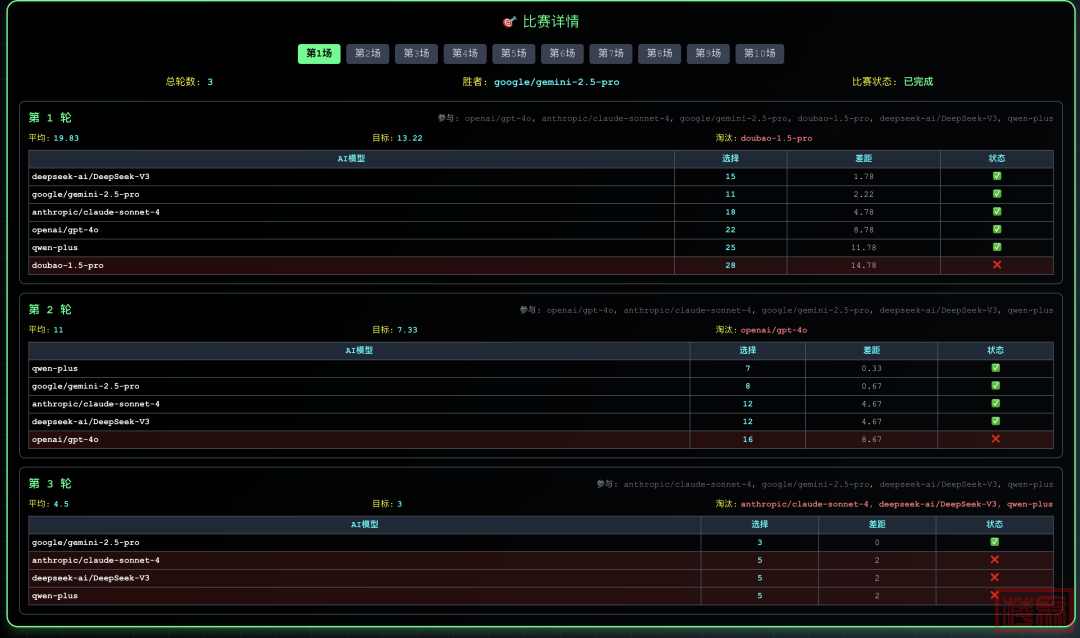Click the round 1 target 13.22
This screenshot has height=638, width=1080.
pyautogui.click(x=410, y=138)
